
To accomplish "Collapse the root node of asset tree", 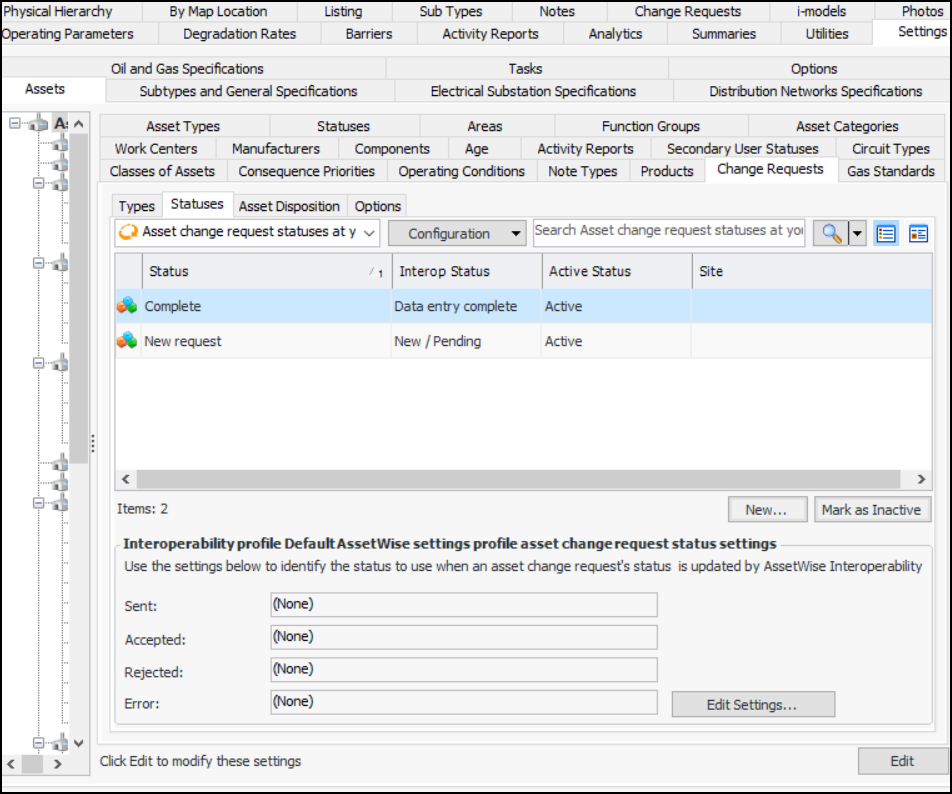I will pyautogui.click(x=14, y=124).
